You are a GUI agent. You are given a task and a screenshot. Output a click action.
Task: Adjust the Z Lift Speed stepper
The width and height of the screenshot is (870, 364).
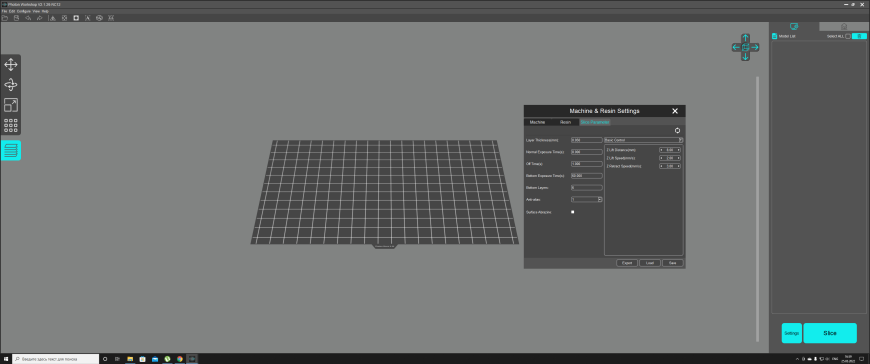point(670,158)
